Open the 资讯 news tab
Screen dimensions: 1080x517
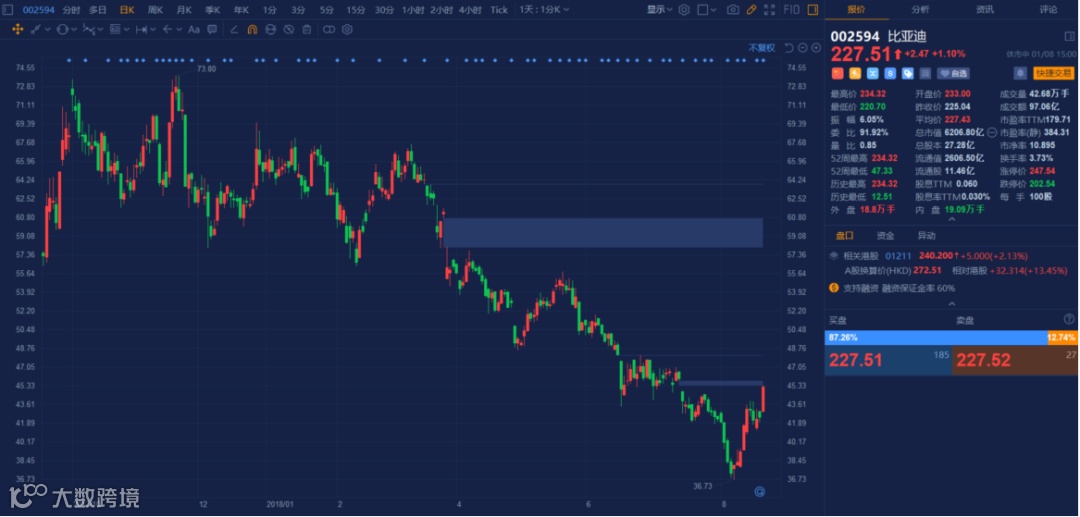[985, 10]
